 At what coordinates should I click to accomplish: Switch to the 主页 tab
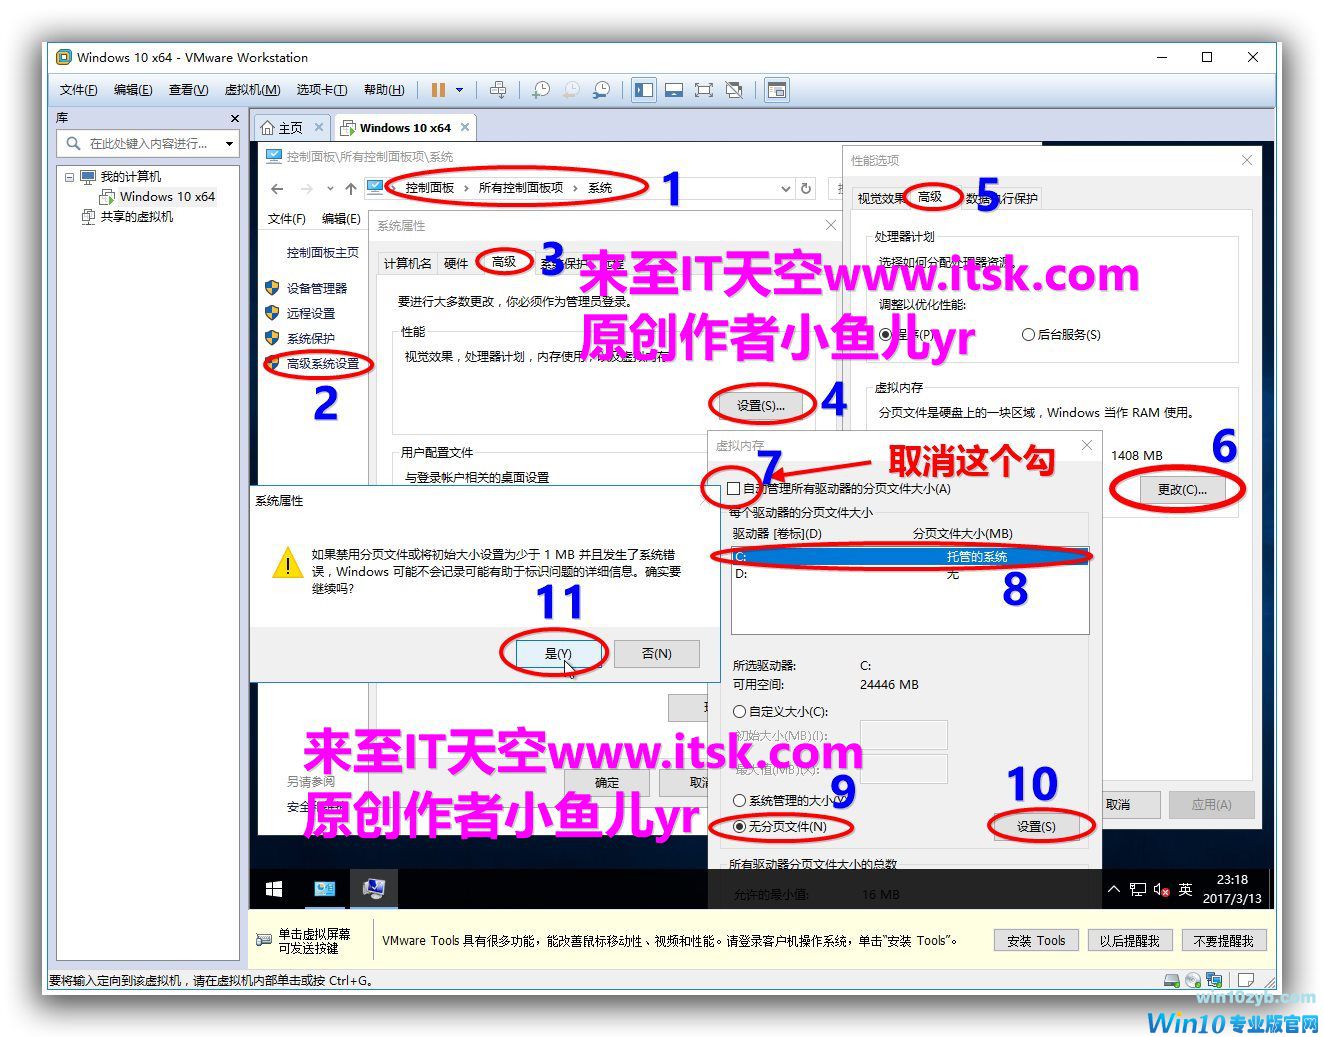[x=290, y=128]
